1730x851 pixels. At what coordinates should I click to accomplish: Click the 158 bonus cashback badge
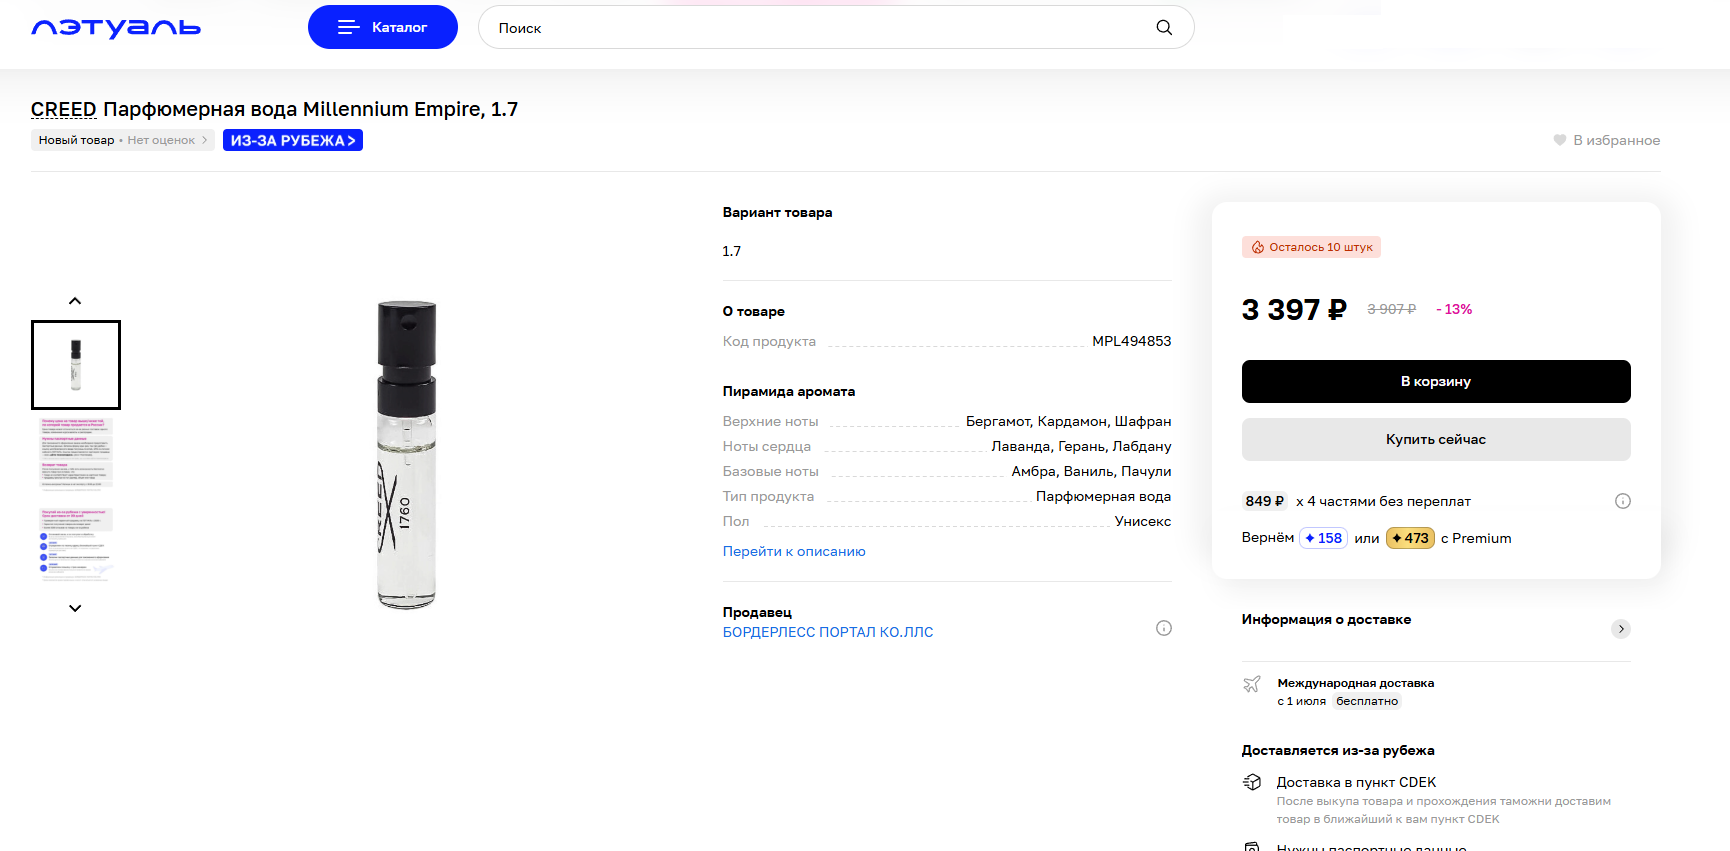coord(1323,538)
